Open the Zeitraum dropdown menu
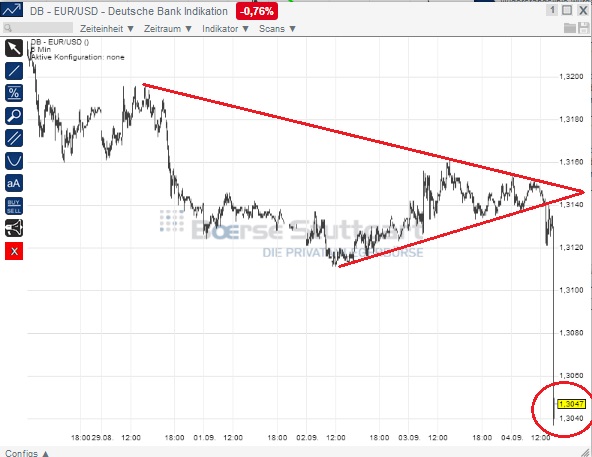The height and width of the screenshot is (457, 592). pos(168,29)
